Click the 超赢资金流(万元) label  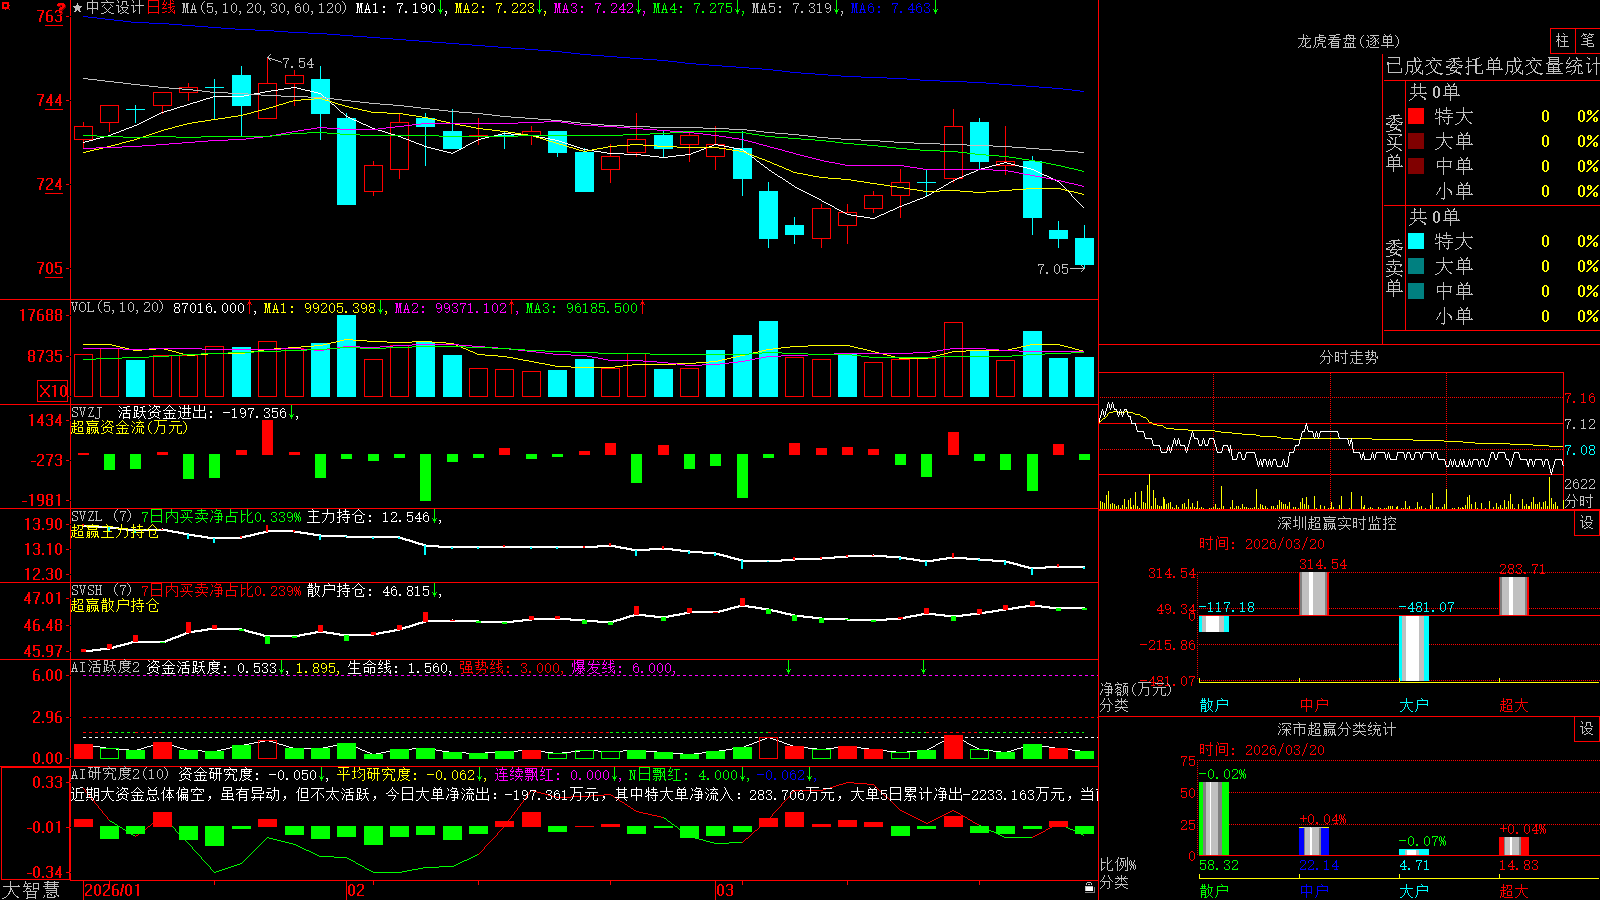pyautogui.click(x=129, y=428)
